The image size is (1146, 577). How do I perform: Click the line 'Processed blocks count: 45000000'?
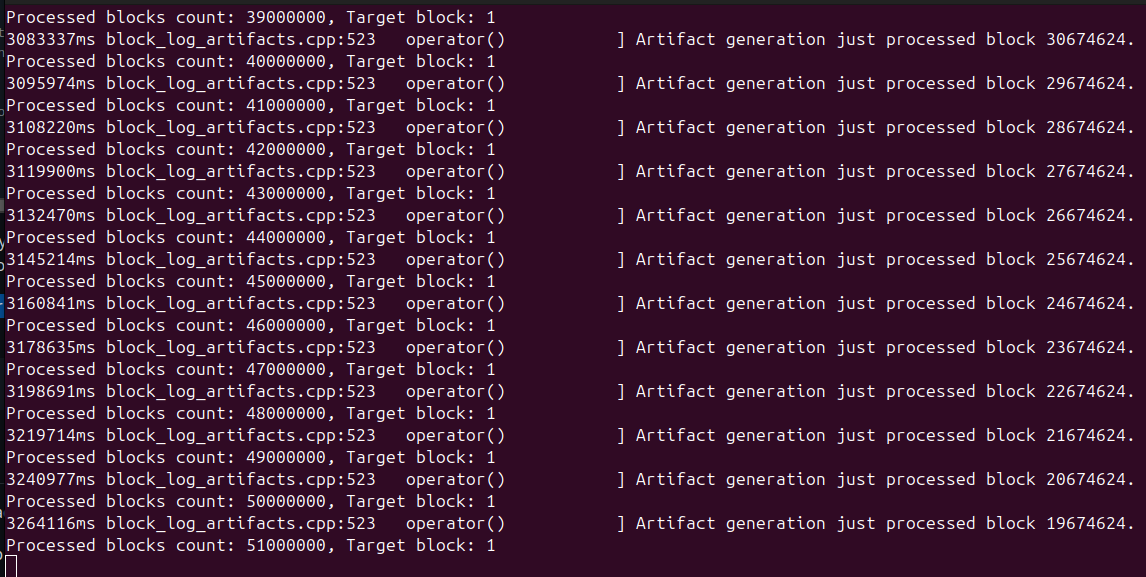[251, 282]
